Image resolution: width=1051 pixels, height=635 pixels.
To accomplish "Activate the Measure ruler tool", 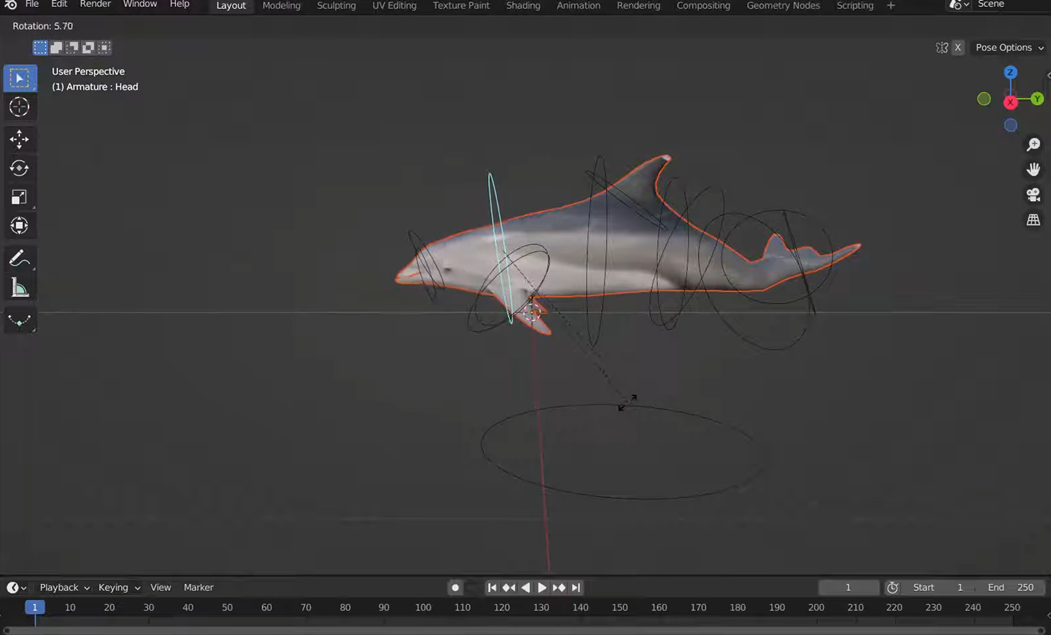I will click(19, 289).
